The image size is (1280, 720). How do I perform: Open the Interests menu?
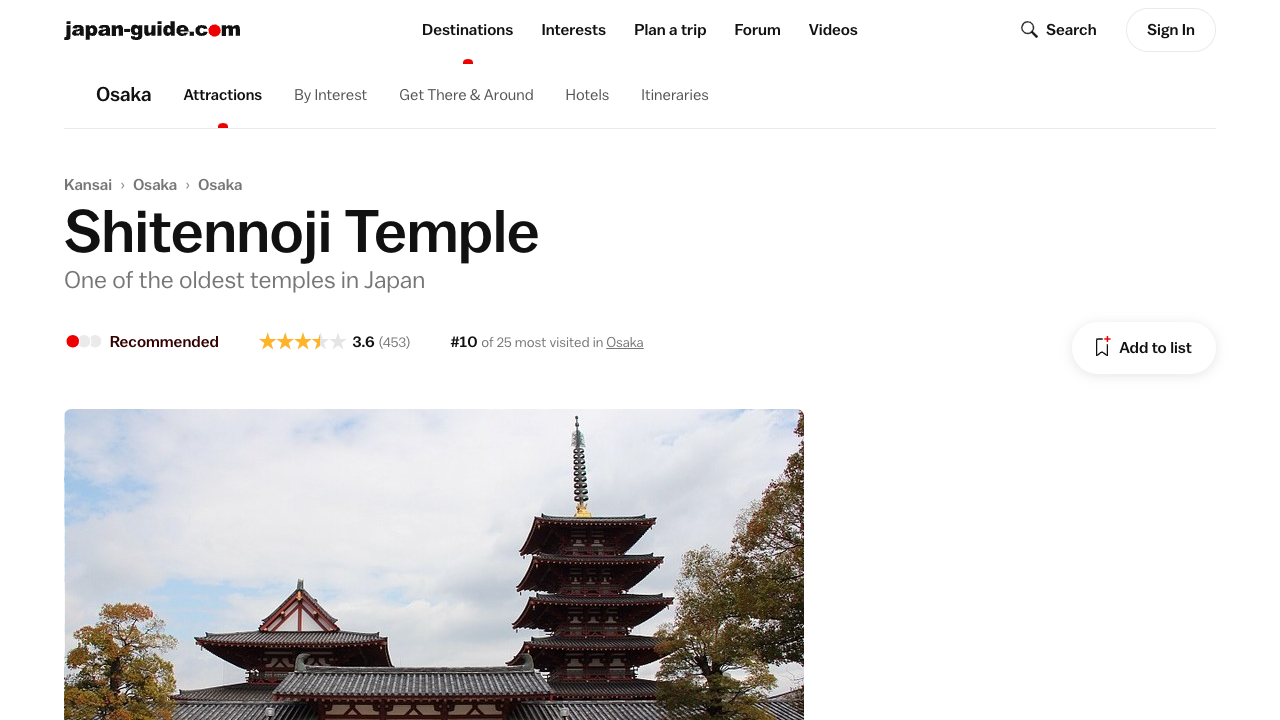pos(573,30)
